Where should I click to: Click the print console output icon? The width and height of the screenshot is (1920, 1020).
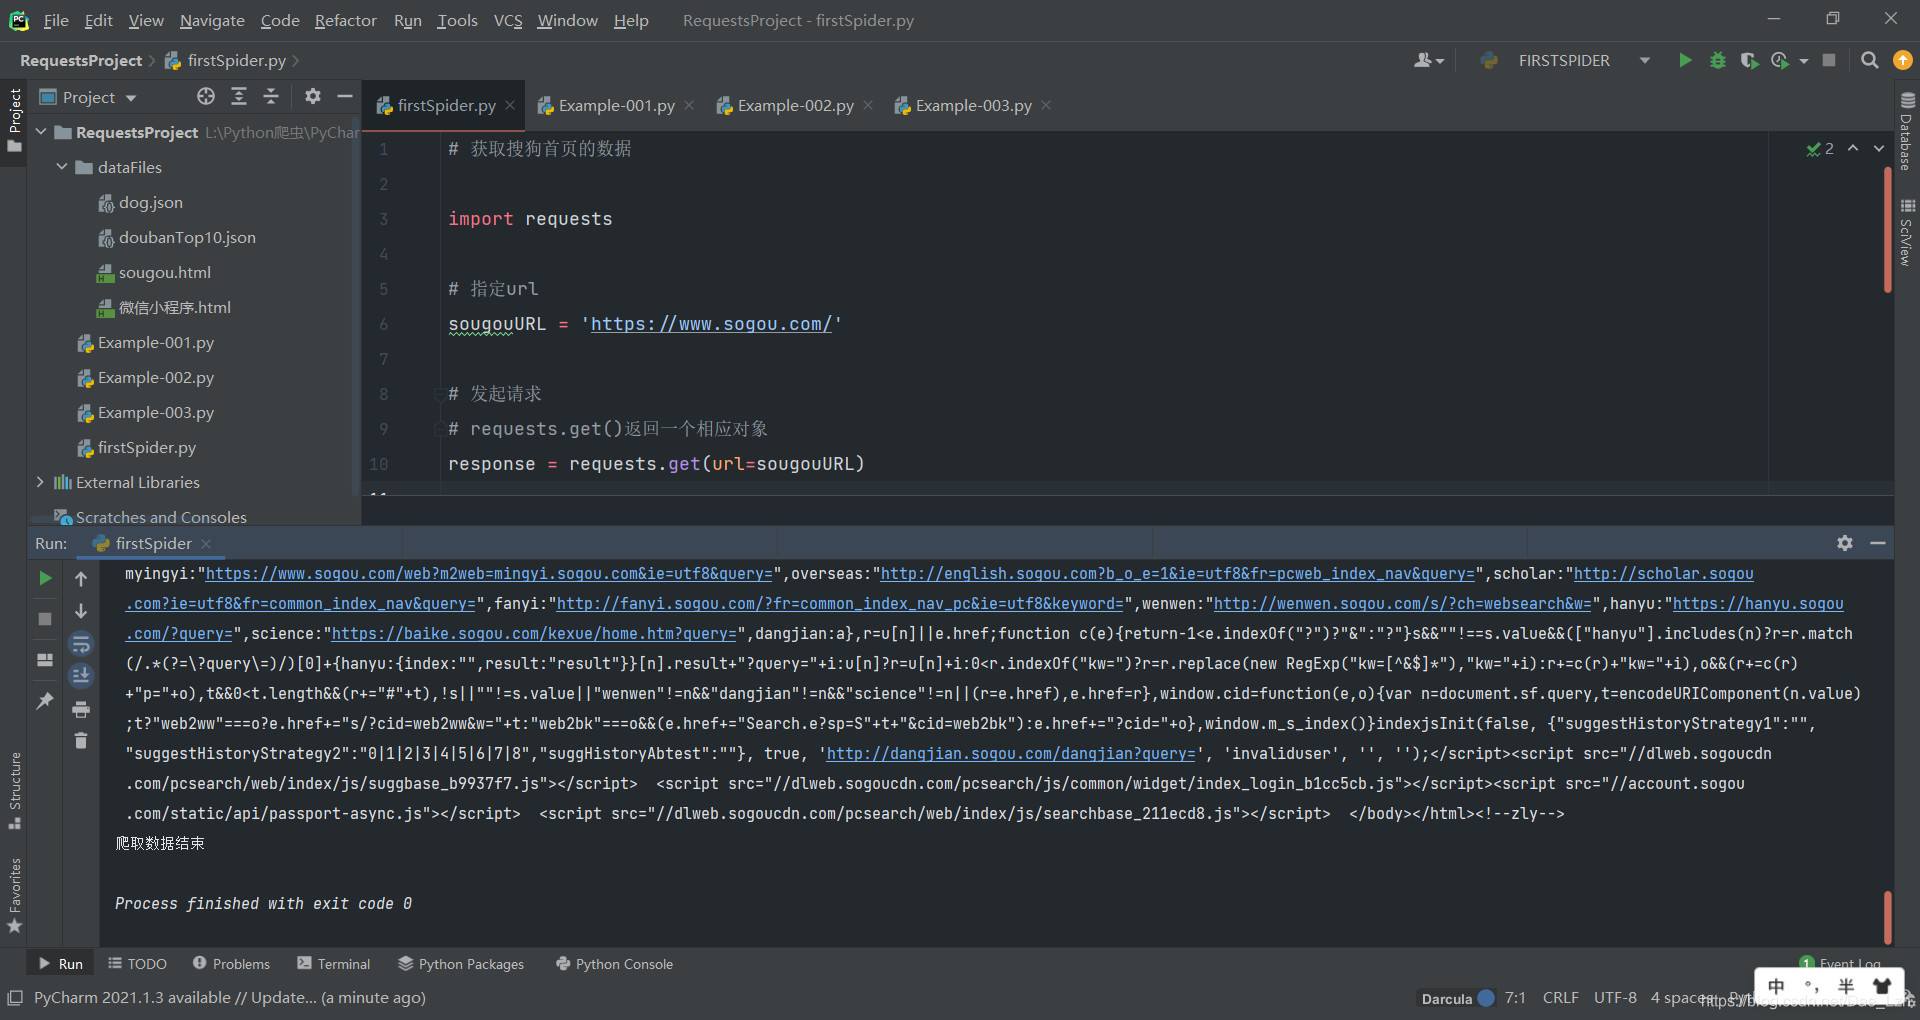[x=81, y=709]
